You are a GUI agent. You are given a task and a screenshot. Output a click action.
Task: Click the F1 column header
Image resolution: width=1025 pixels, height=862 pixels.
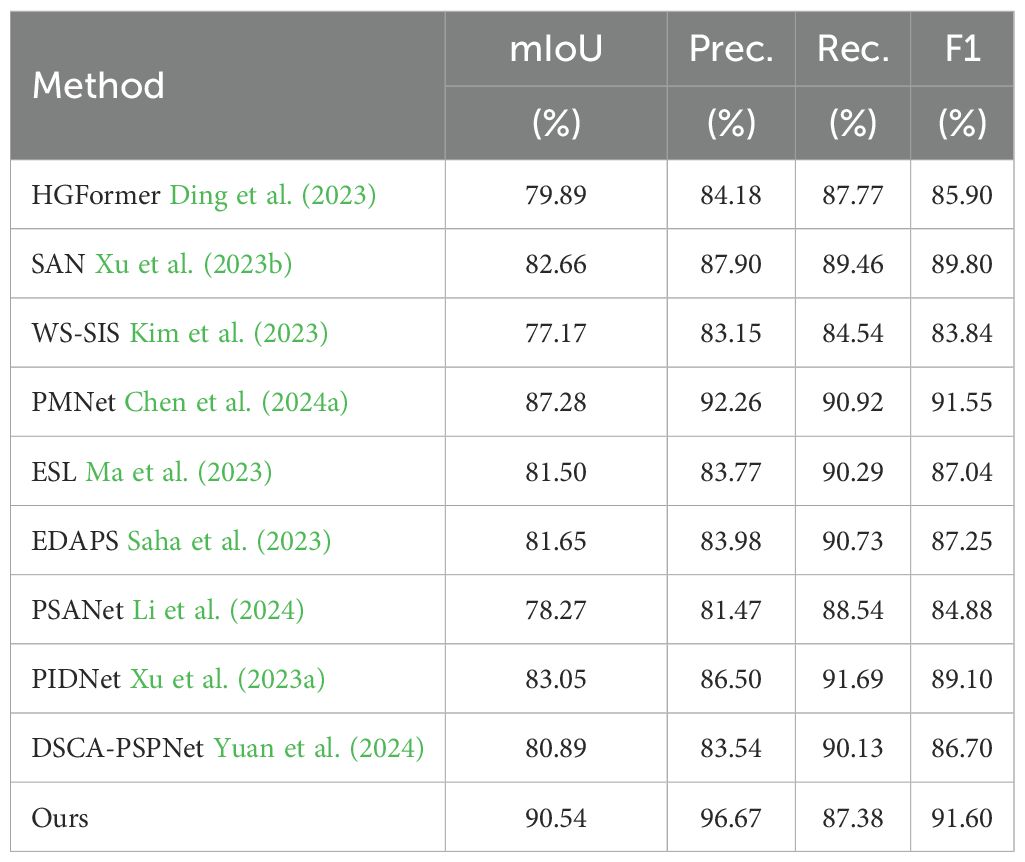point(964,49)
